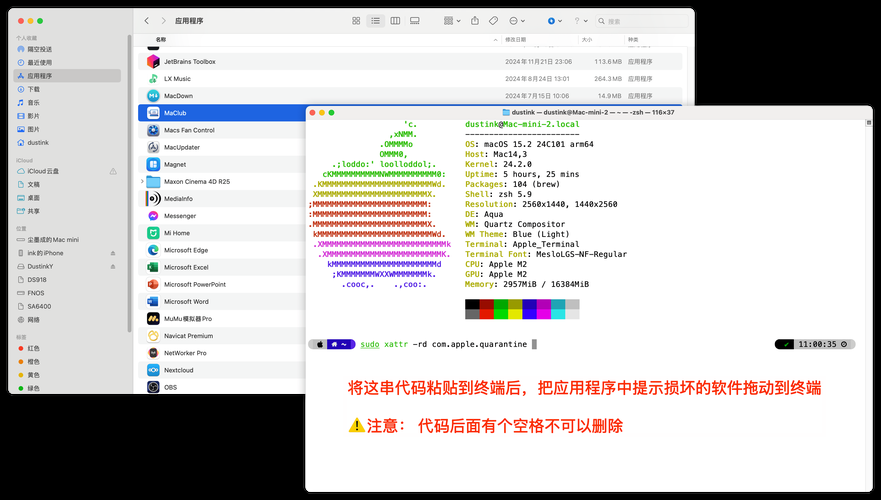Sort the list by 修改日期 column
Viewport: 881px width, 500px height.
click(x=515, y=39)
